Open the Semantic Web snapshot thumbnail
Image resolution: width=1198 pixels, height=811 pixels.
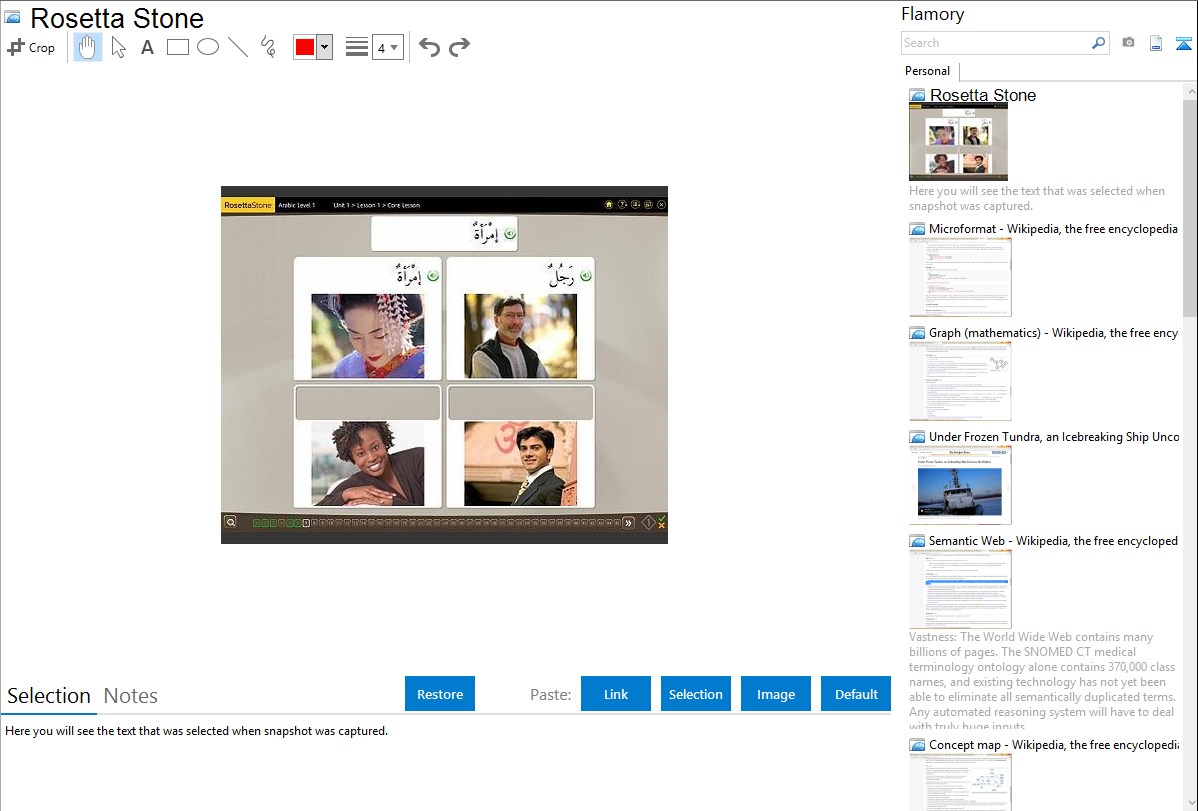pyautogui.click(x=960, y=589)
